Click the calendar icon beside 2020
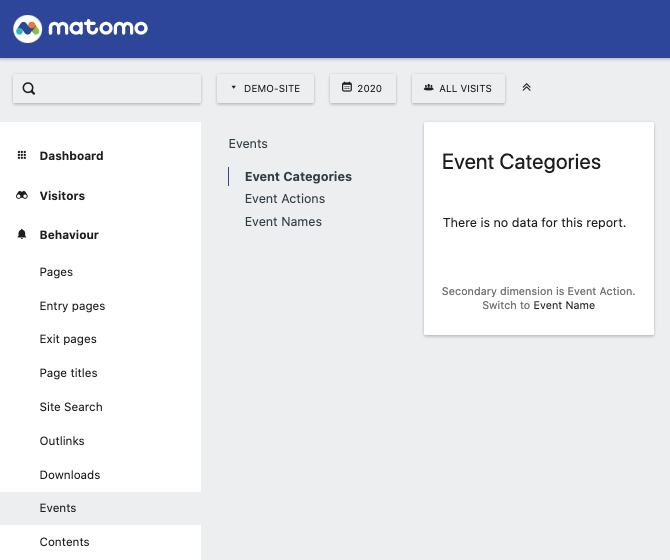This screenshot has width=670, height=560. [x=347, y=88]
